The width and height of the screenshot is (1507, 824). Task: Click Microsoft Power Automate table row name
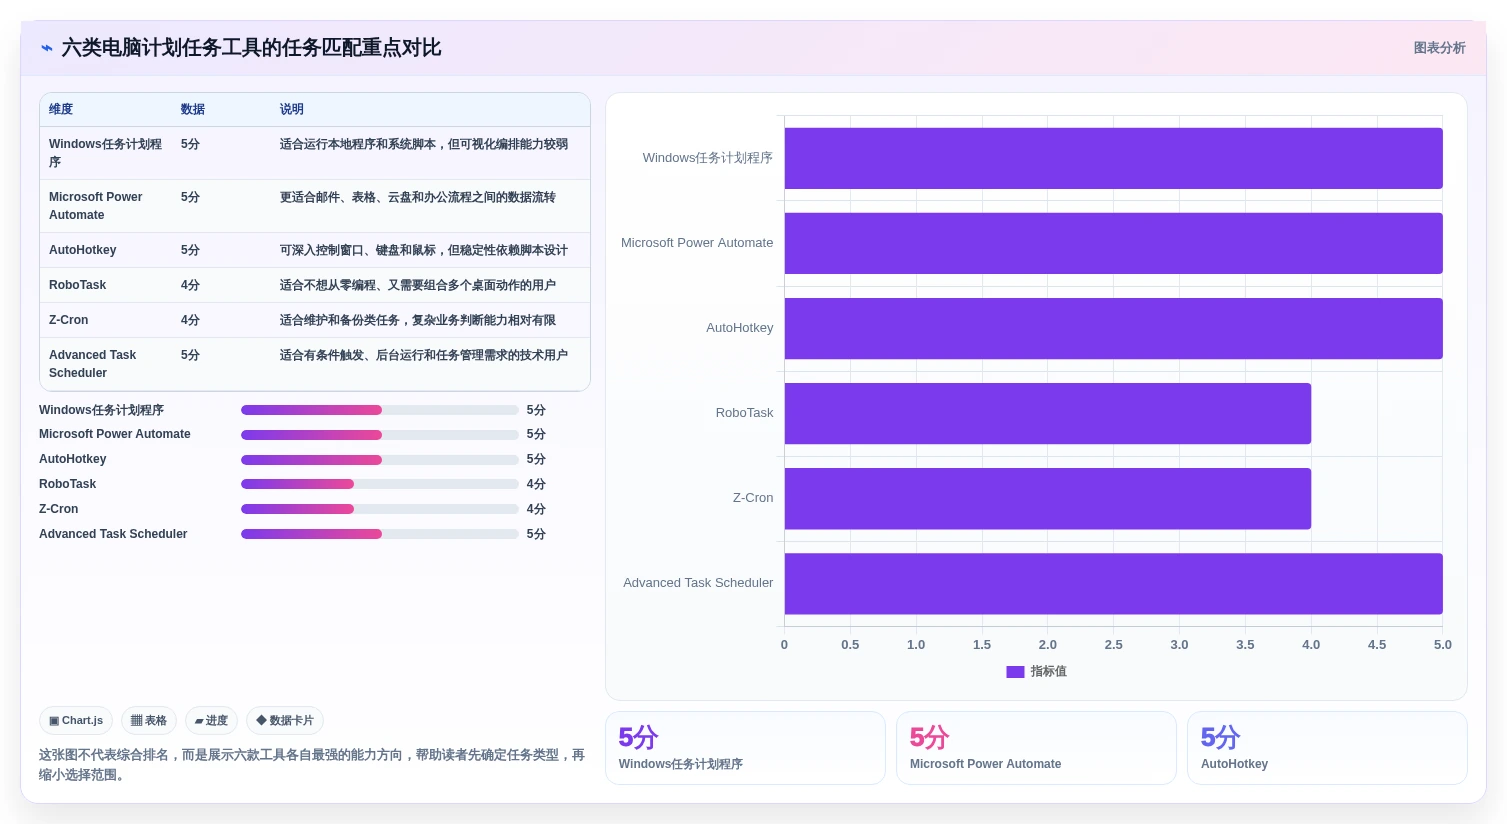click(96, 206)
